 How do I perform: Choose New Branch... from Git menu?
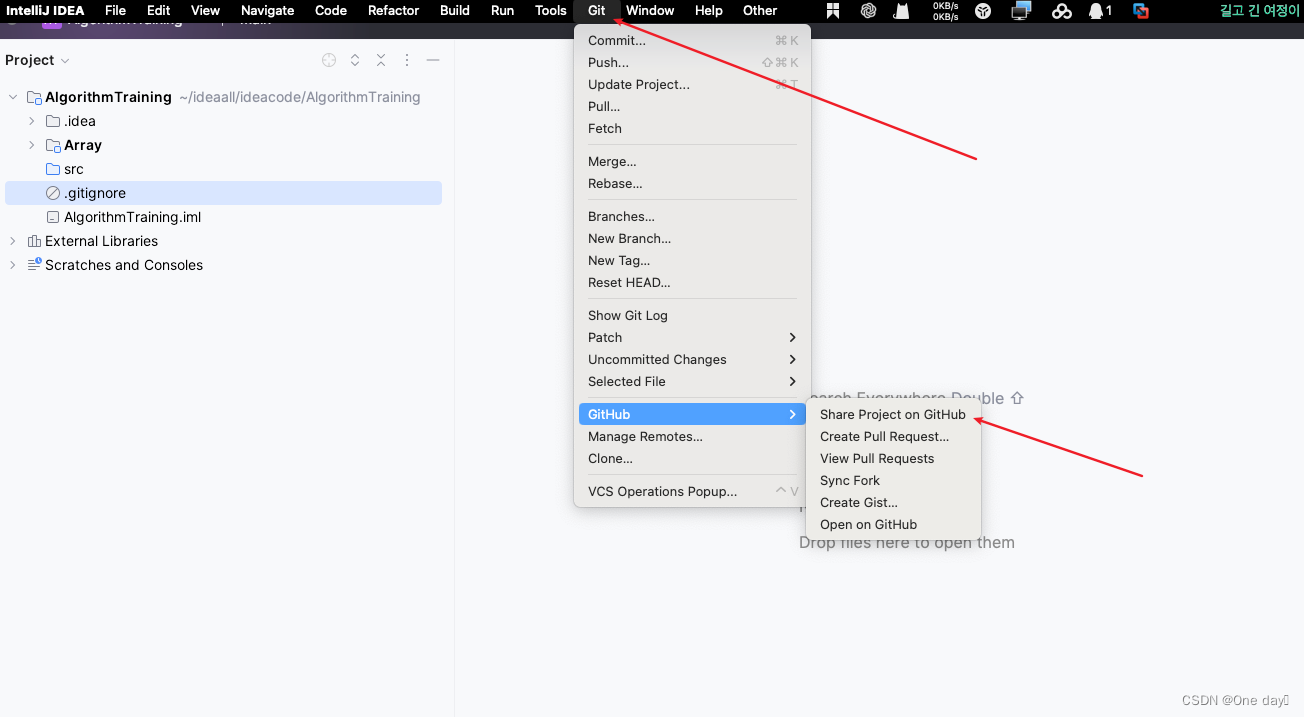point(692,239)
